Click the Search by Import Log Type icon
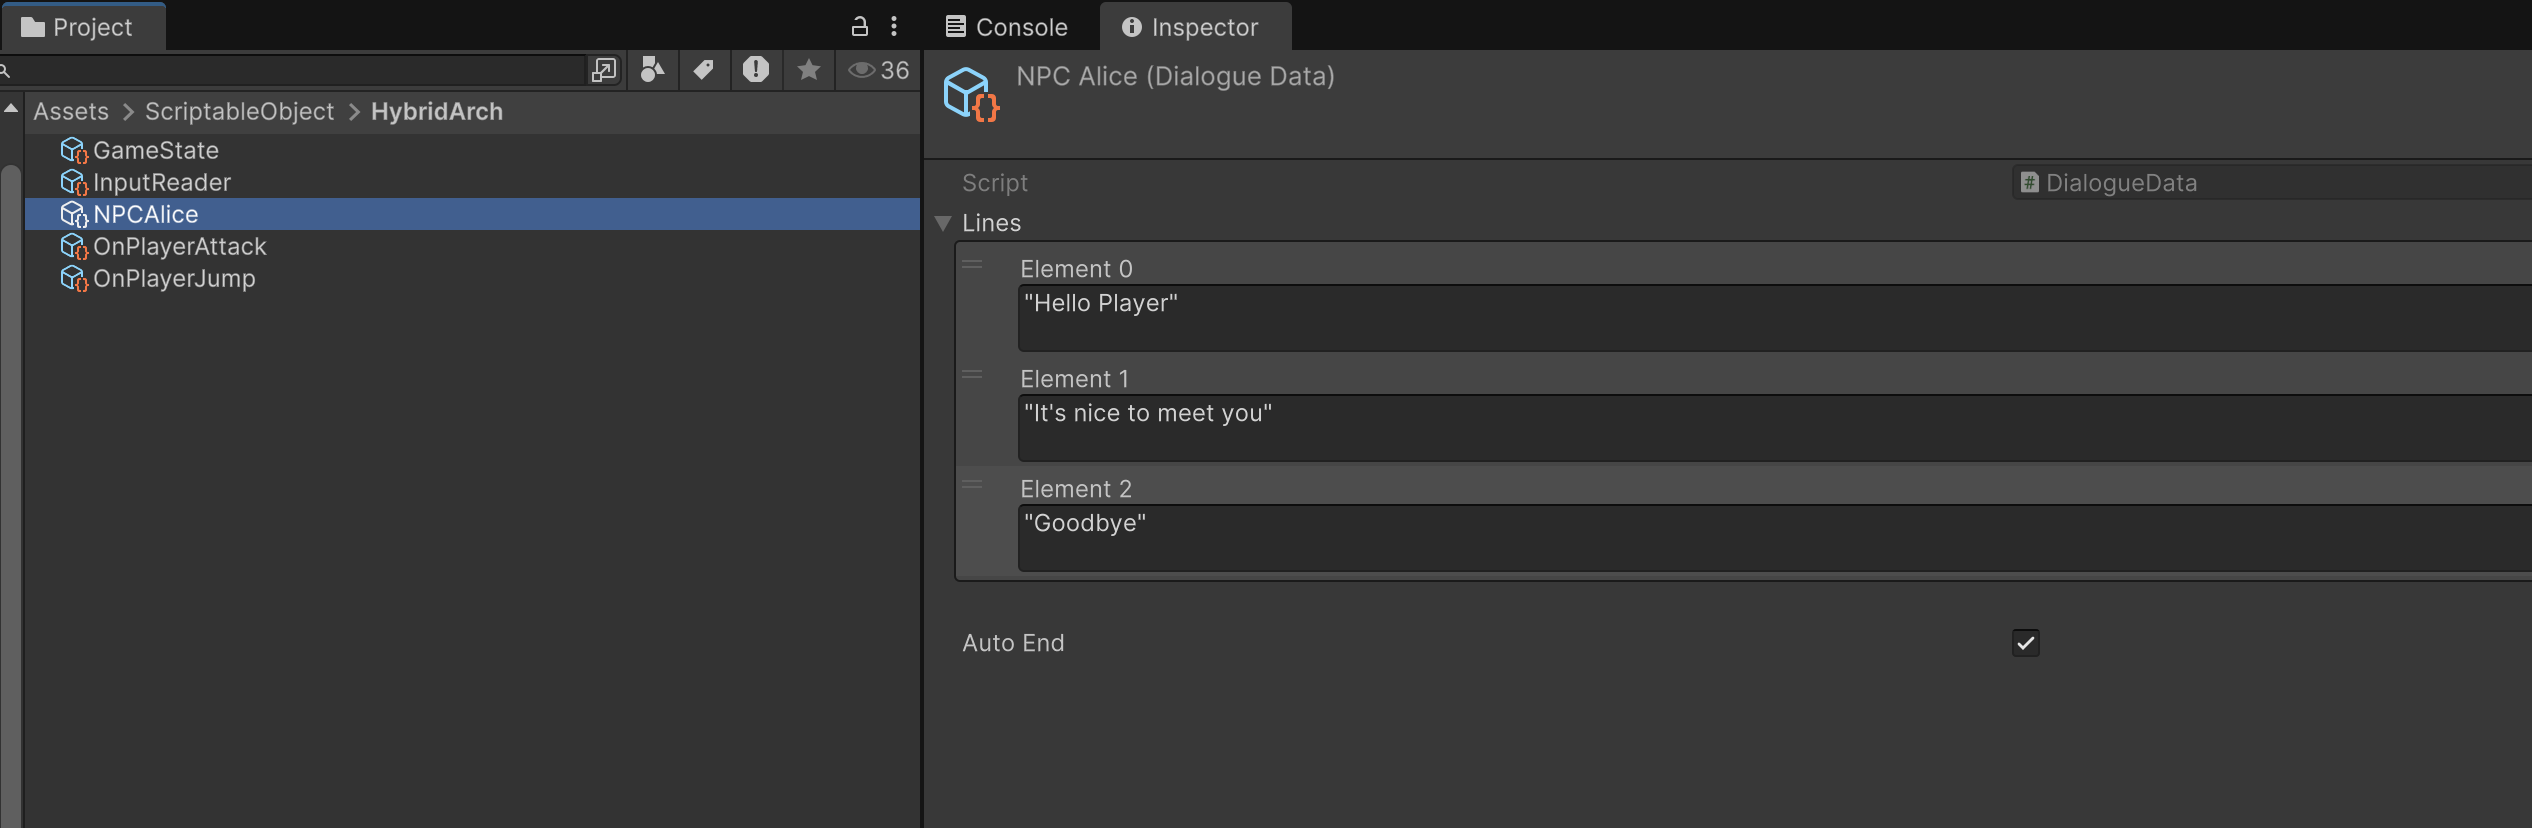The height and width of the screenshot is (828, 2532). coord(756,70)
